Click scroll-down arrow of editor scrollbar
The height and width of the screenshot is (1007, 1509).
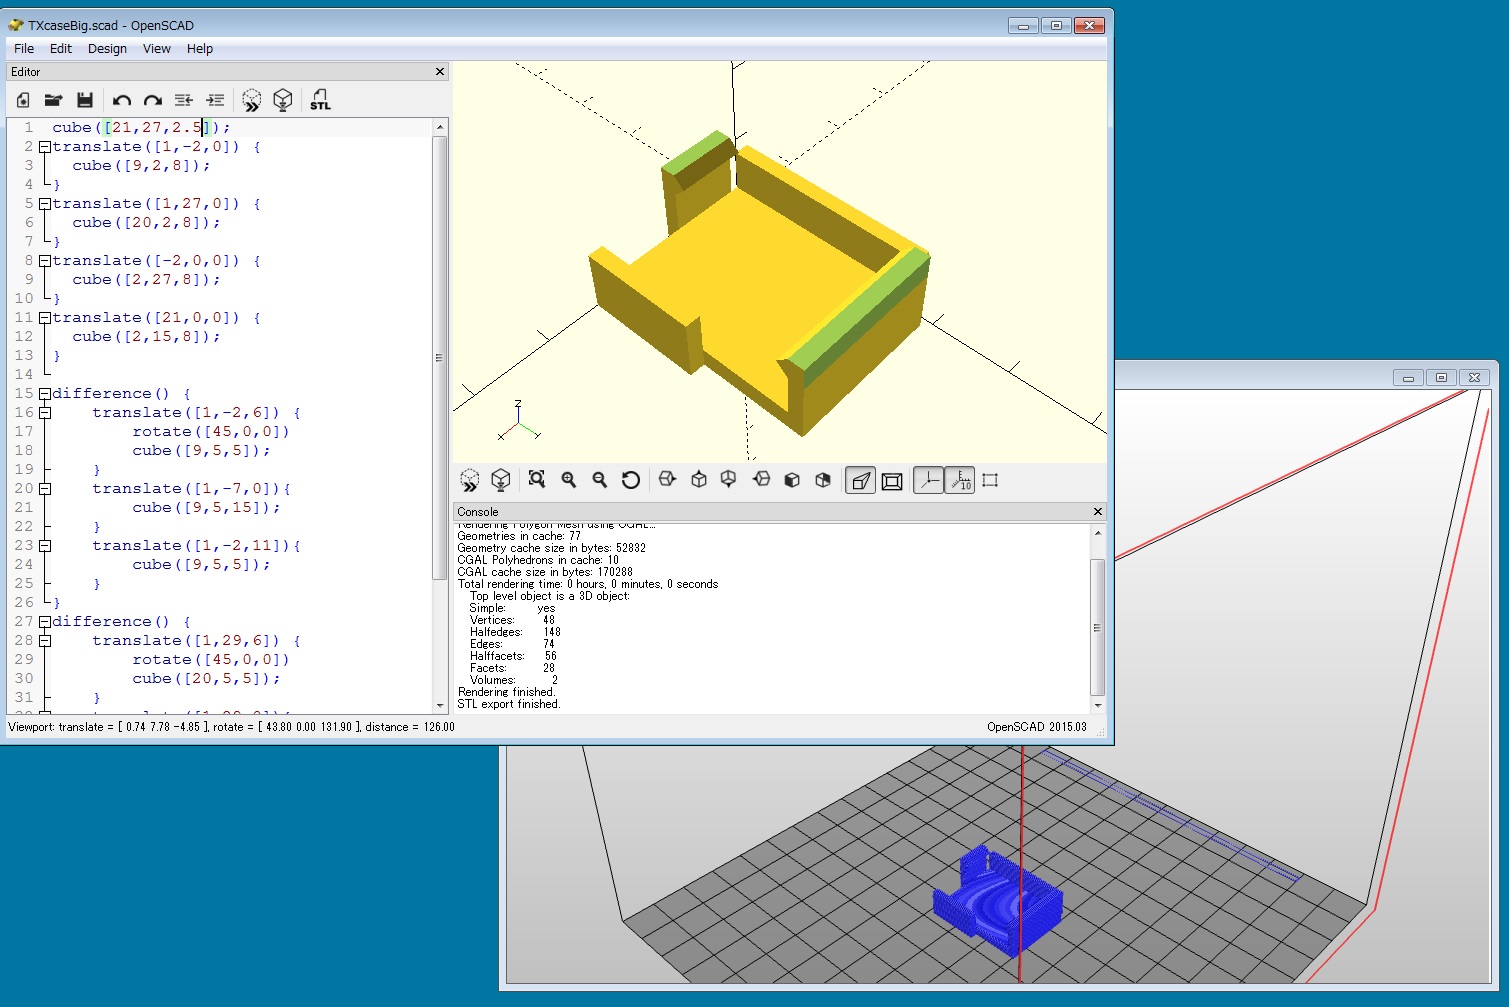(440, 706)
